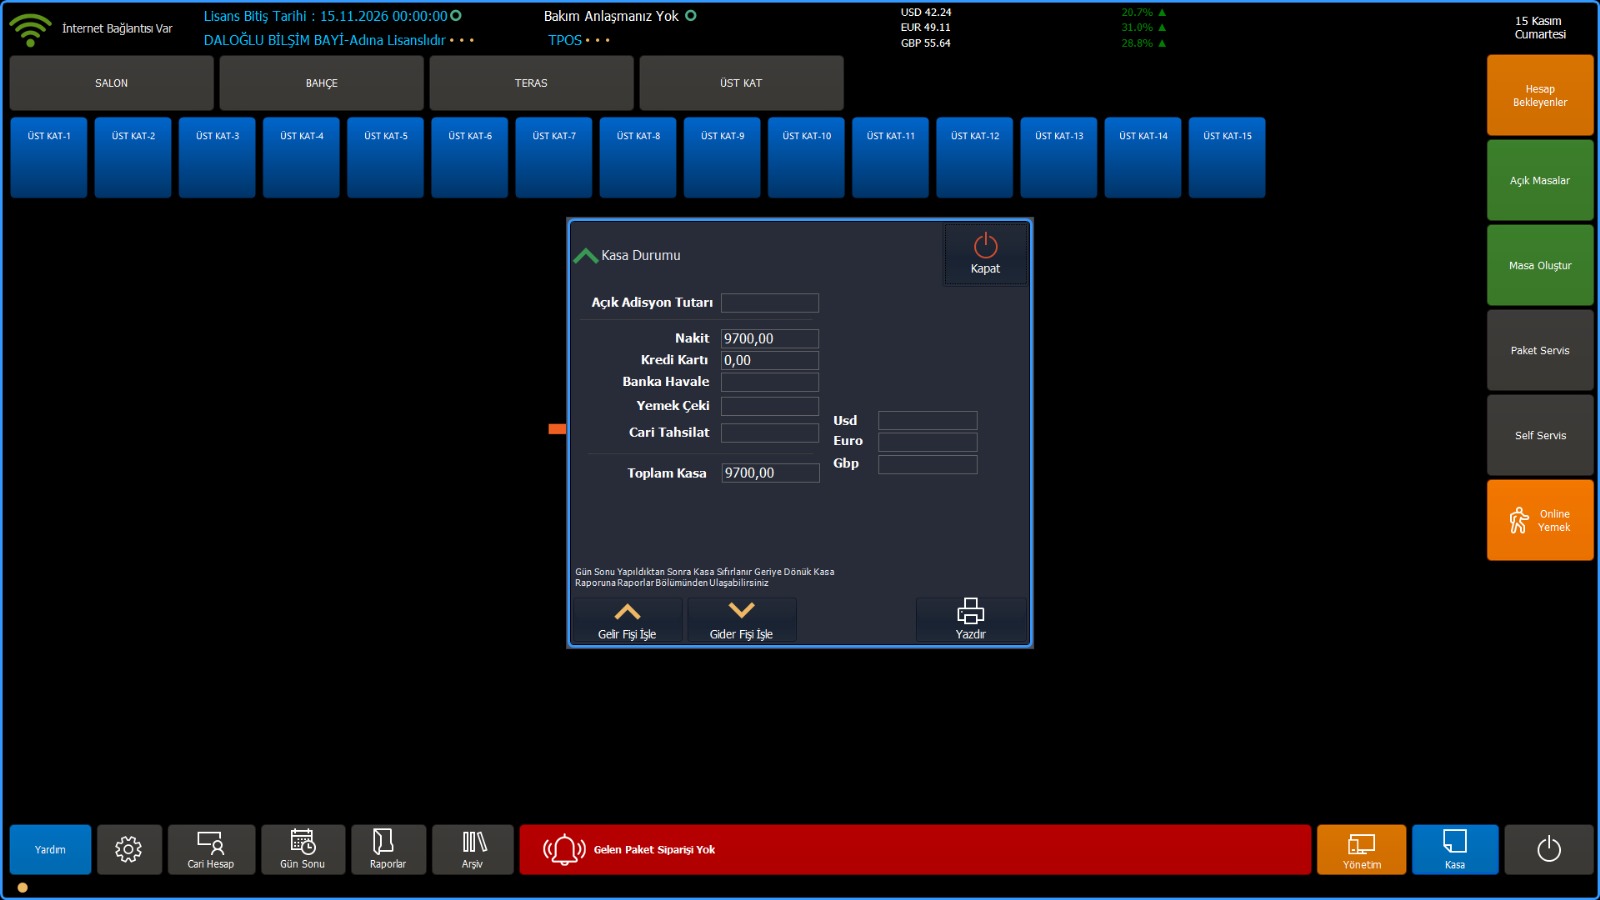
Task: Switch to the TERAS area tab
Action: 531,83
